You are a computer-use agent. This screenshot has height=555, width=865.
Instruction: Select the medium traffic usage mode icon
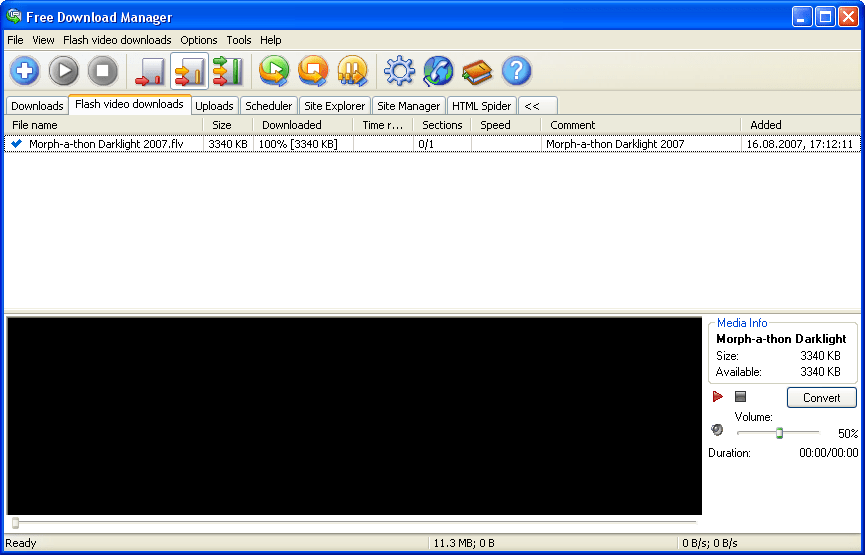(189, 71)
